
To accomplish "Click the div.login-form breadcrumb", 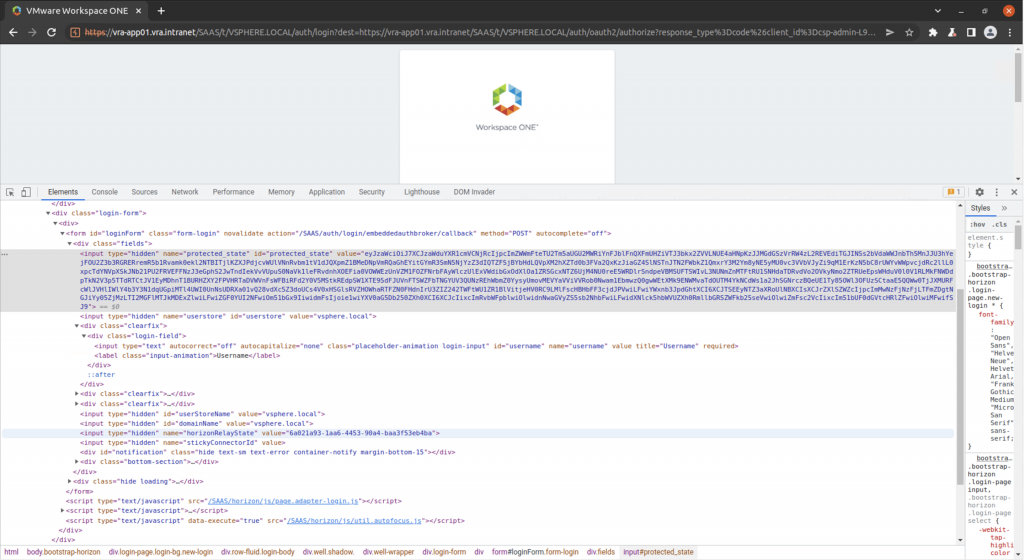I will tap(444, 552).
